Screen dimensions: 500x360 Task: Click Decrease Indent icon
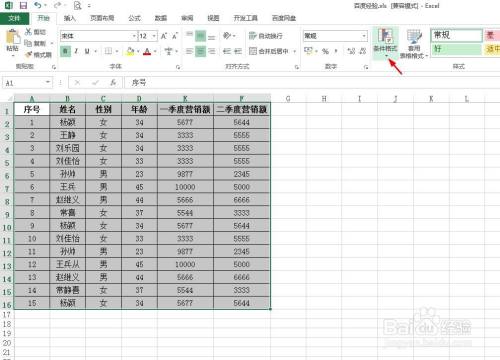click(x=227, y=51)
